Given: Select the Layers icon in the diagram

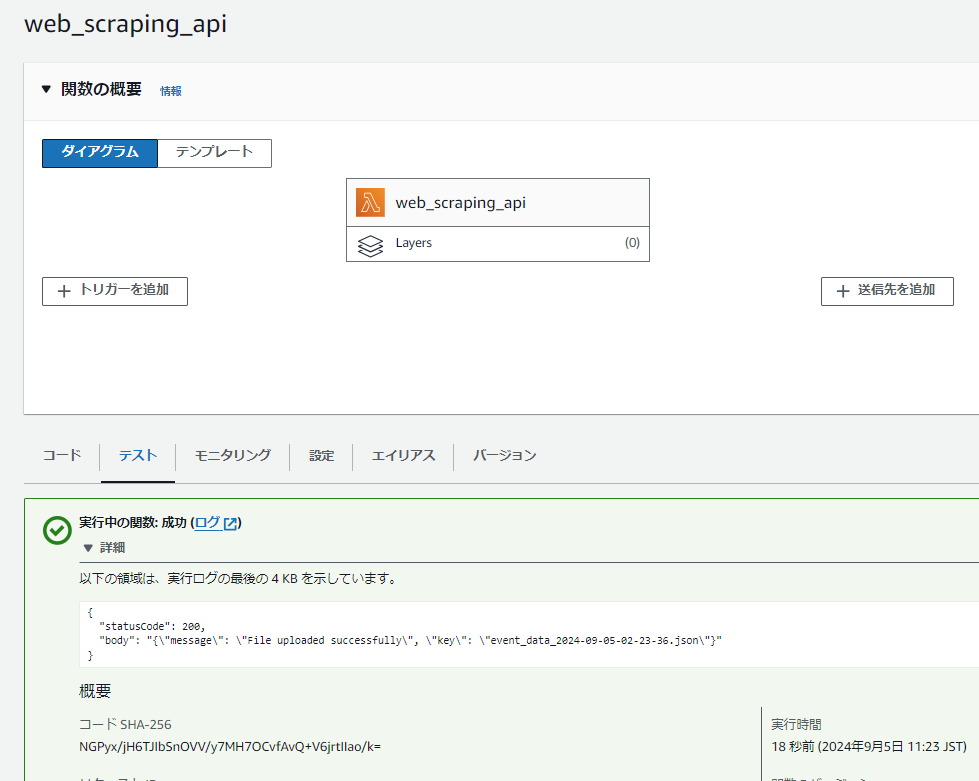Looking at the screenshot, I should tap(370, 243).
